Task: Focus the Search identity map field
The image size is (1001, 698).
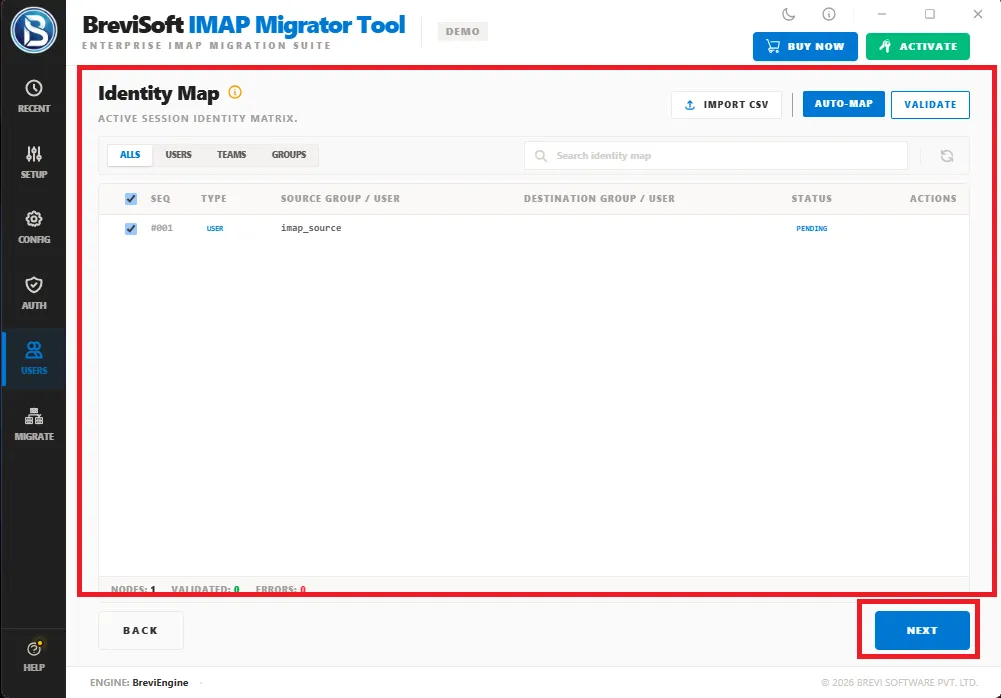Action: (x=716, y=156)
